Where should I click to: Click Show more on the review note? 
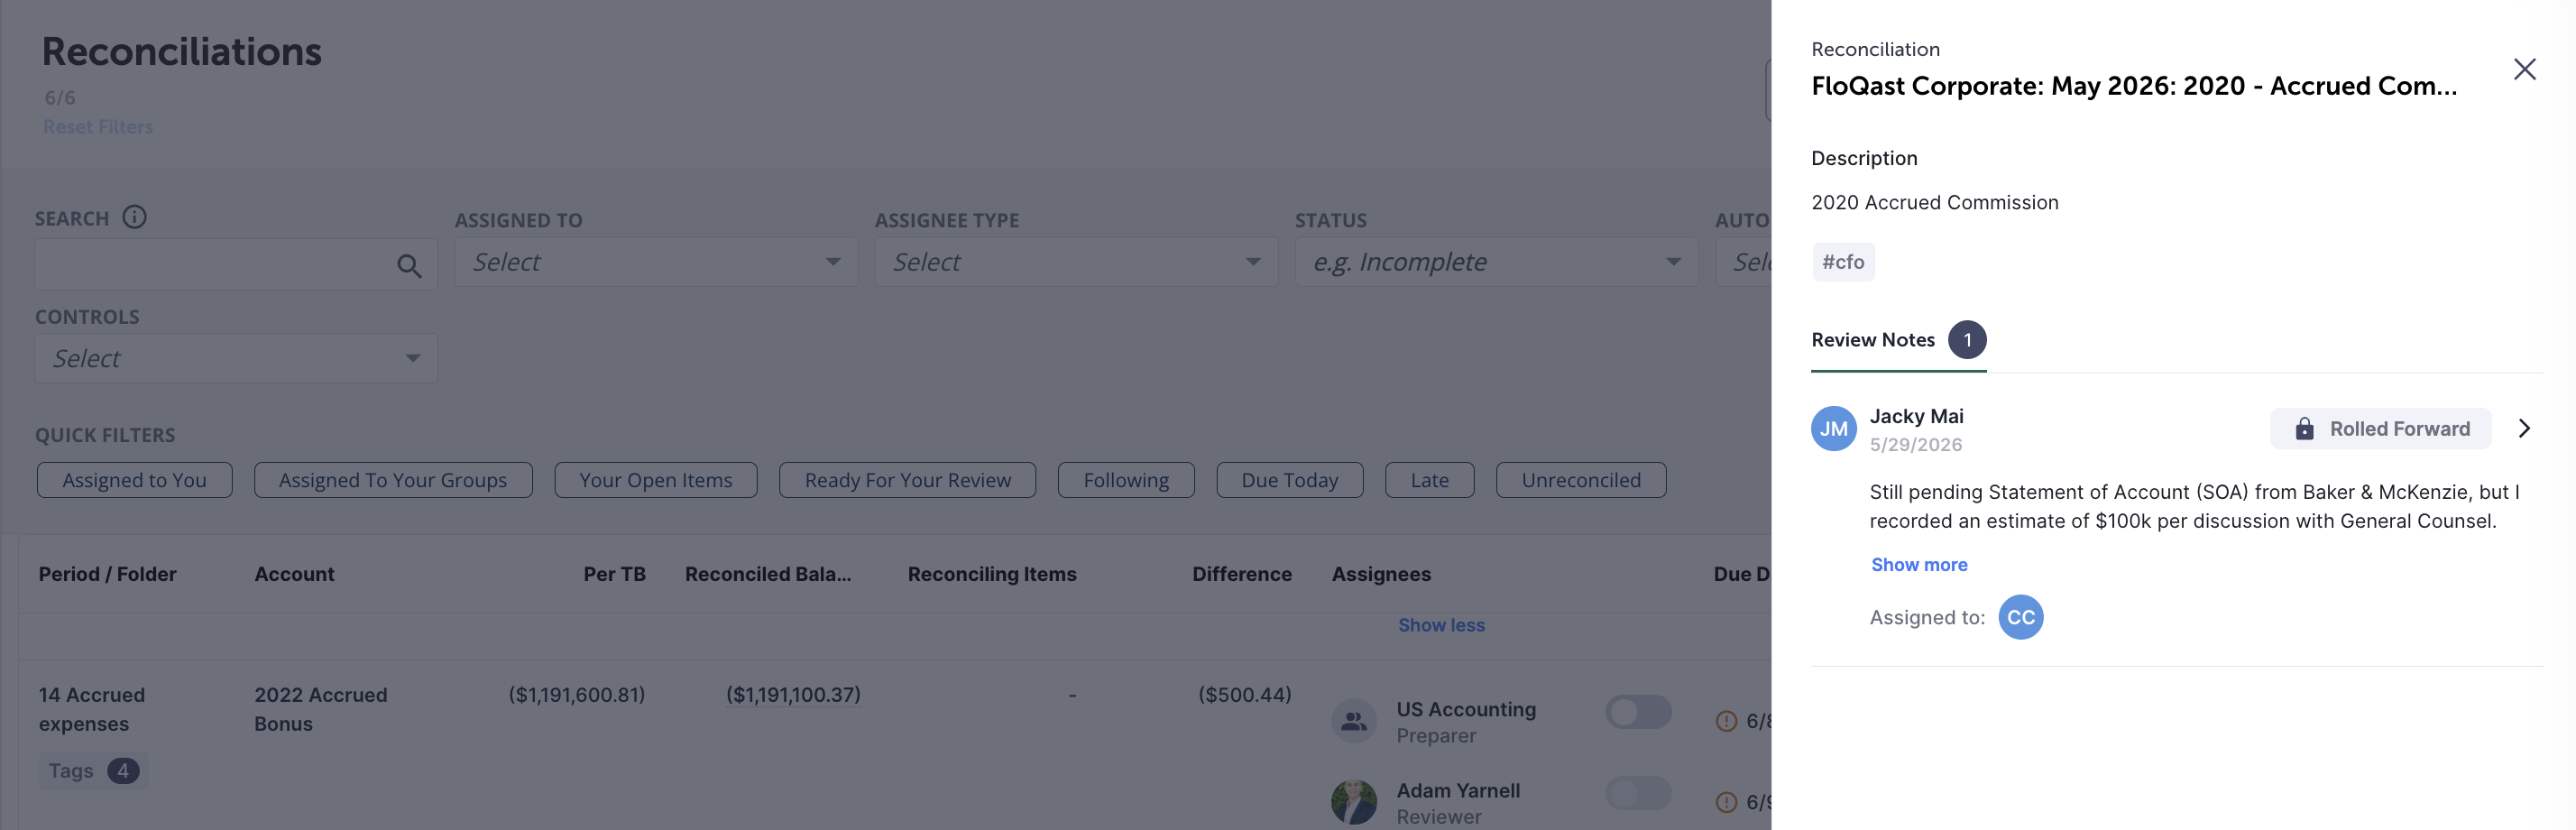[1919, 565]
